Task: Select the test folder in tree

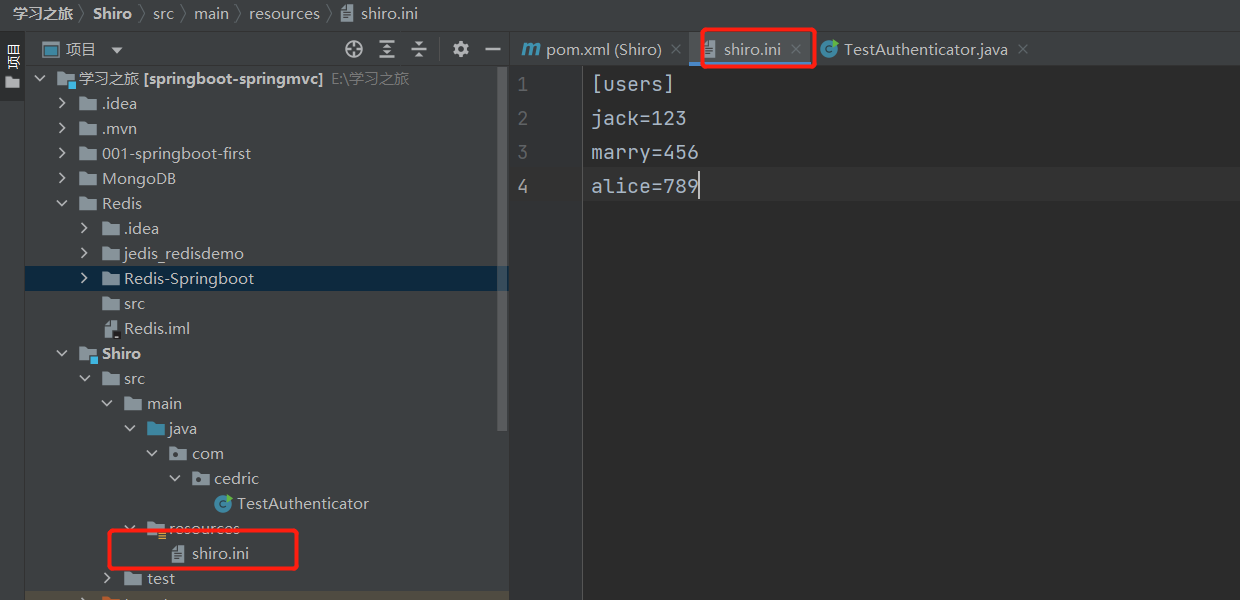Action: click(161, 579)
